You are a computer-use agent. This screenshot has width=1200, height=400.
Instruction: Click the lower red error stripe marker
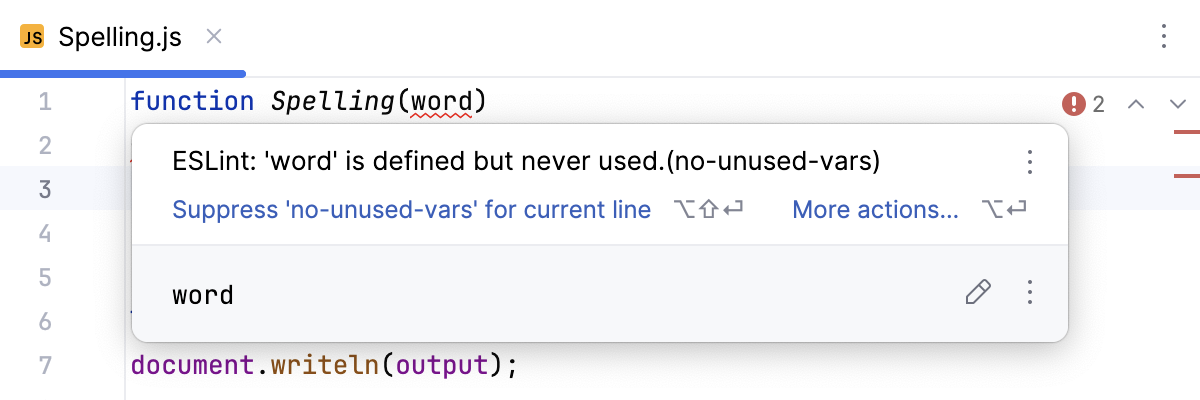(1186, 175)
